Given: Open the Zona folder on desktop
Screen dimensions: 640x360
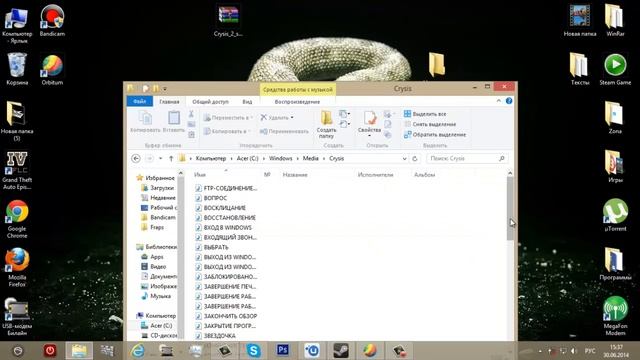Looking at the screenshot, I should (x=615, y=118).
